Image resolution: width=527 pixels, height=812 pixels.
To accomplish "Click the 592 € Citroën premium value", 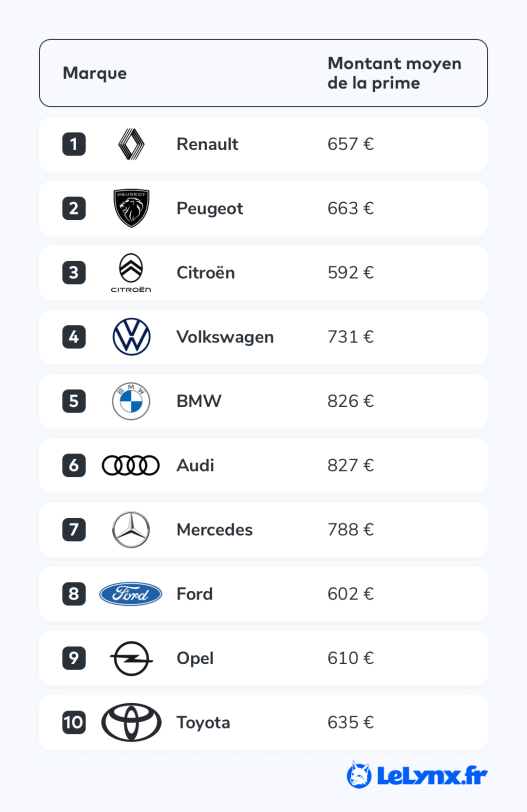I will [350, 272].
